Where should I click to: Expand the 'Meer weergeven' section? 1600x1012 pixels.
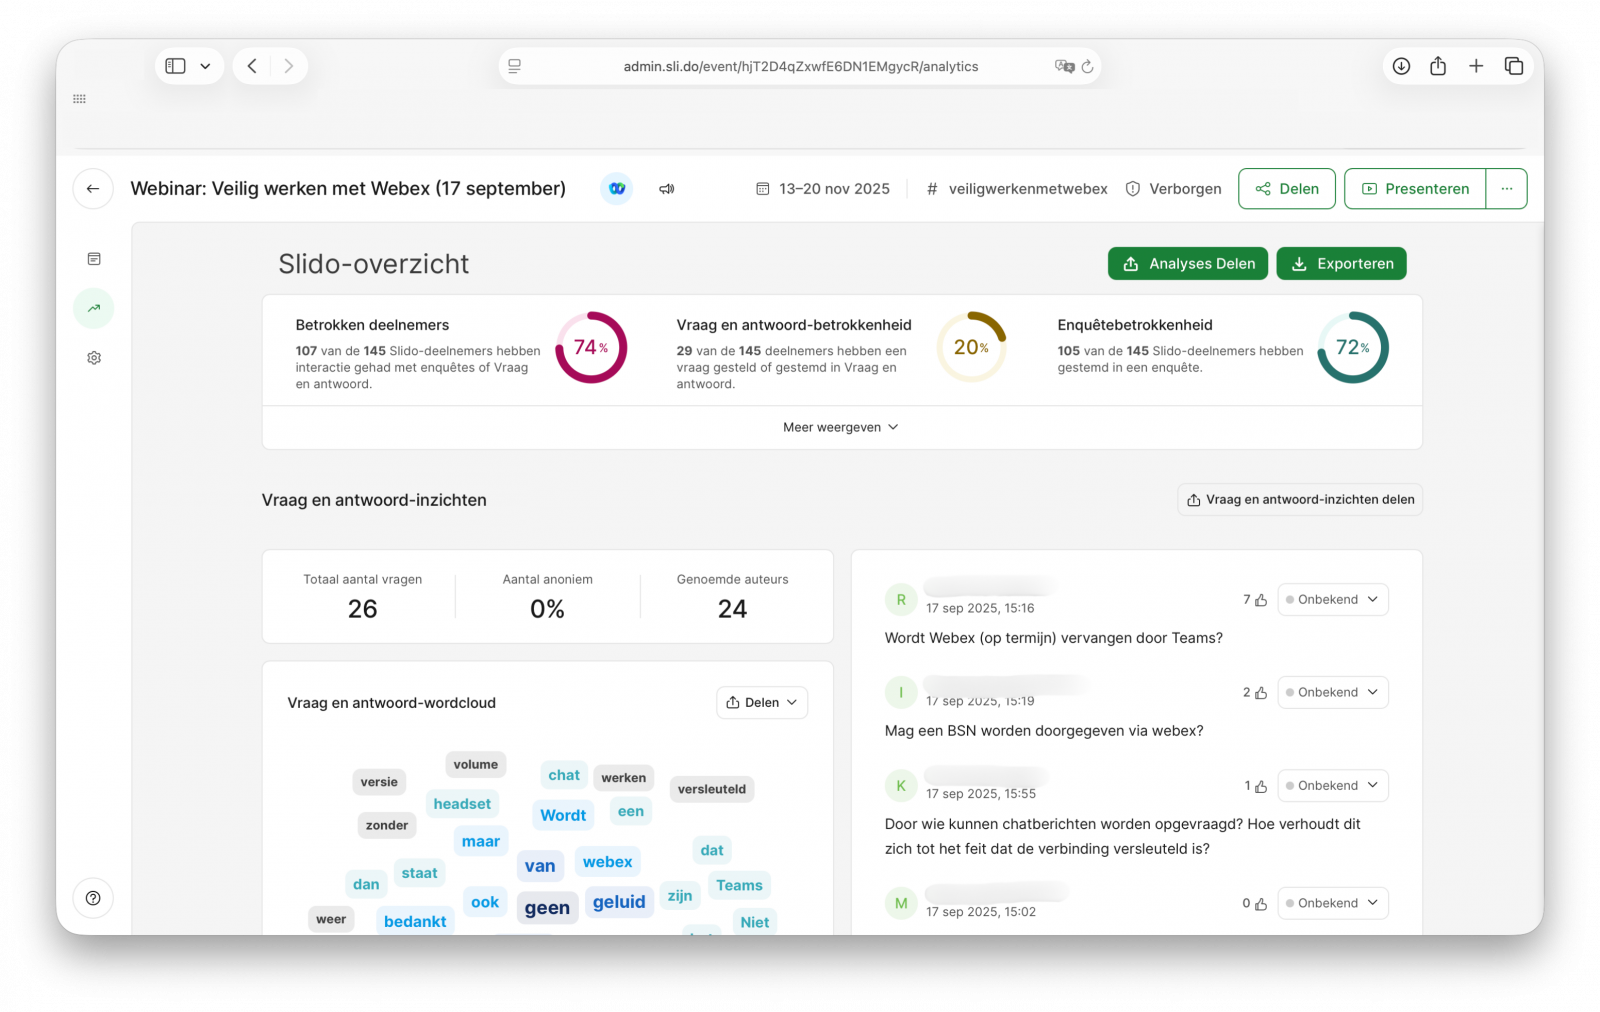tap(840, 427)
